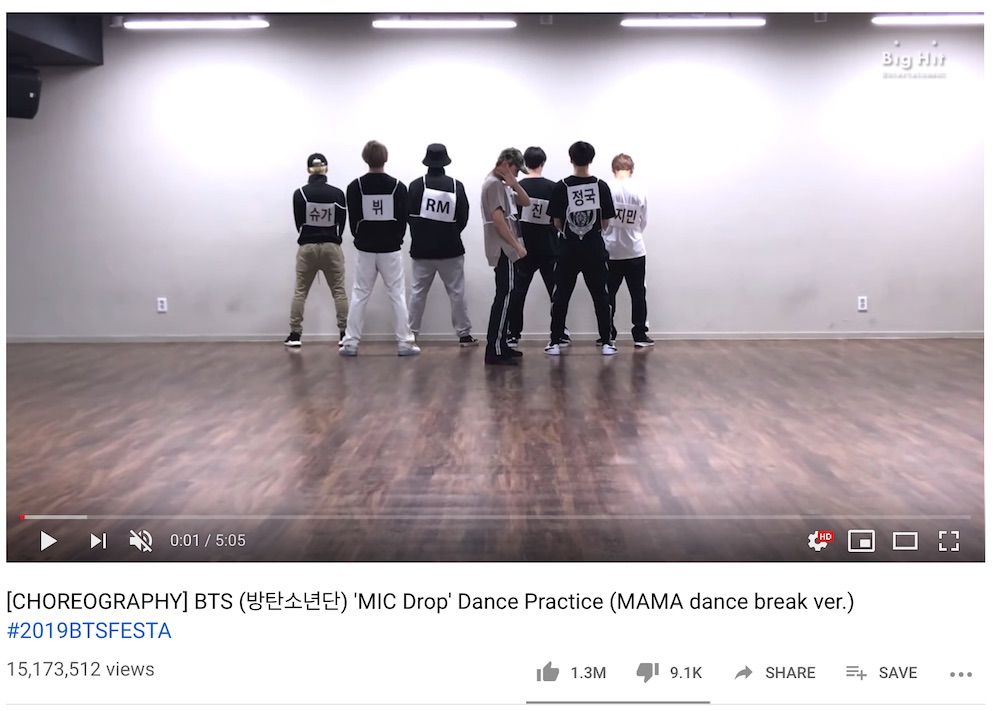
Task: Switch to miniplayer mode
Action: pos(861,541)
